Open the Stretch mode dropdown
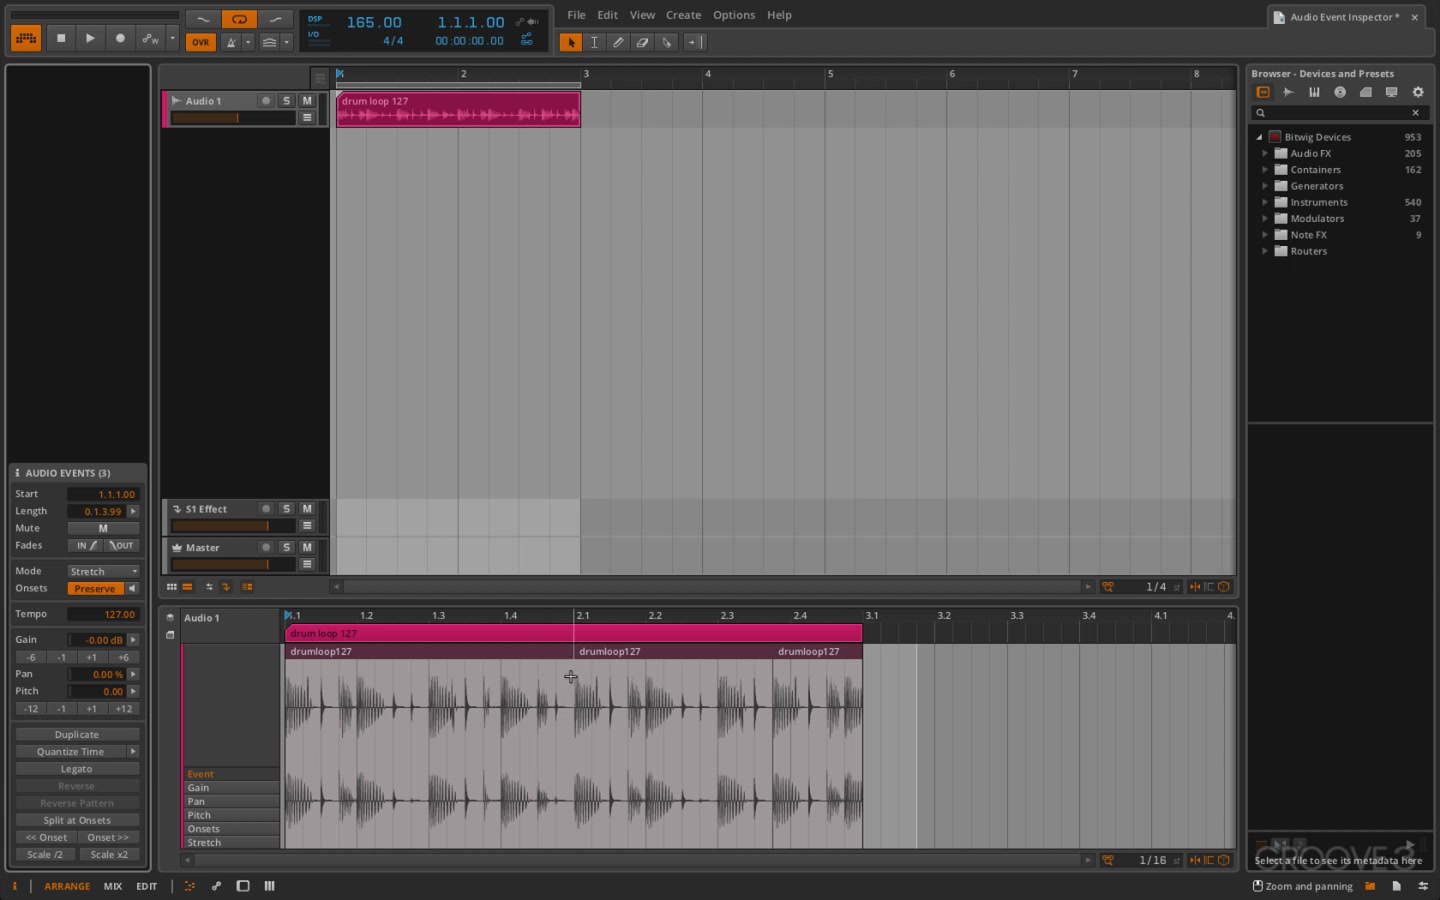 [103, 572]
